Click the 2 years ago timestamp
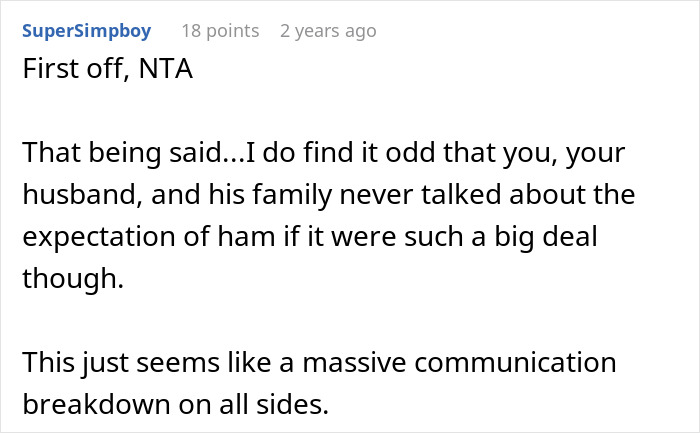700x433 pixels. tap(328, 31)
